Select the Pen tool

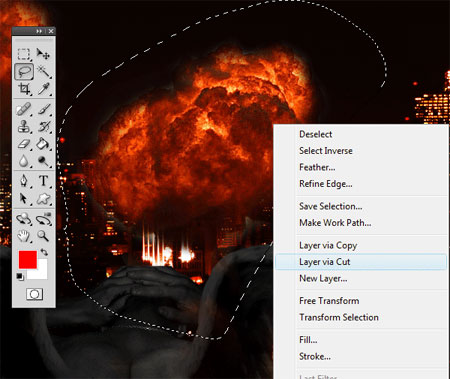24,181
